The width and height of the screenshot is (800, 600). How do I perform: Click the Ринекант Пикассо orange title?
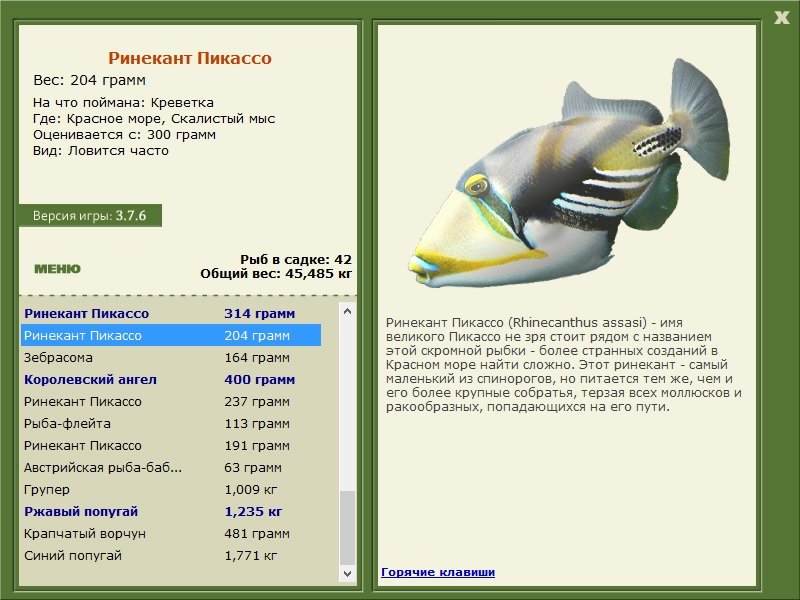pos(189,58)
